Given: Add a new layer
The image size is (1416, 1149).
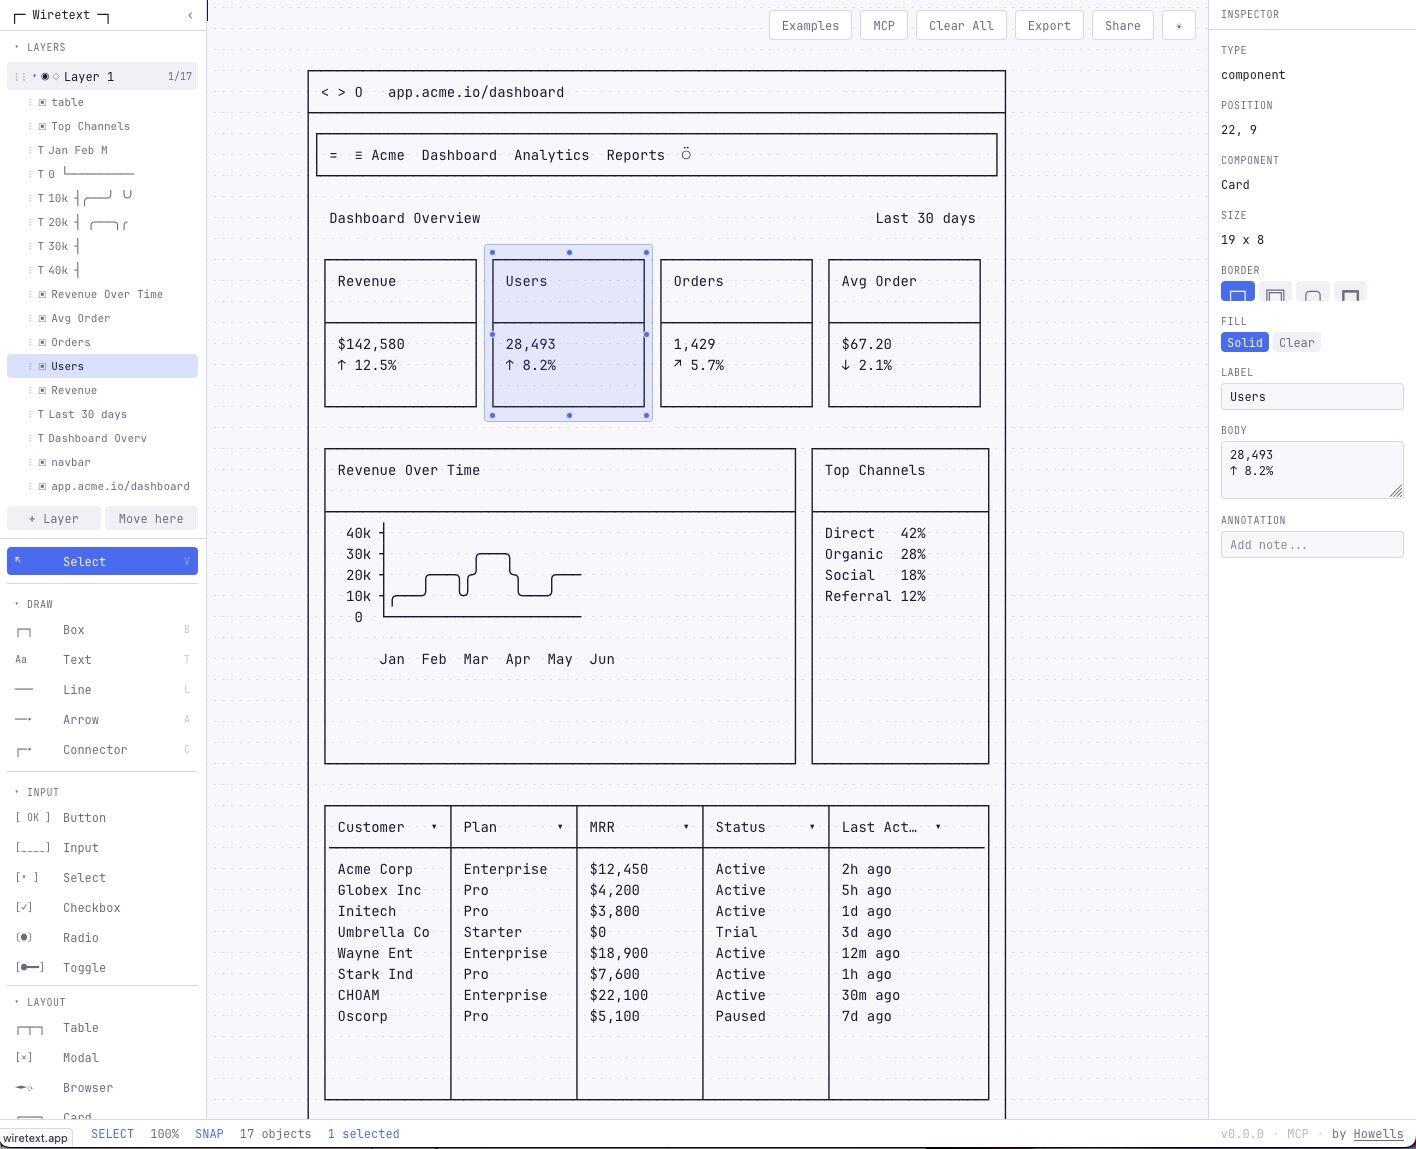Looking at the screenshot, I should (x=53, y=519).
